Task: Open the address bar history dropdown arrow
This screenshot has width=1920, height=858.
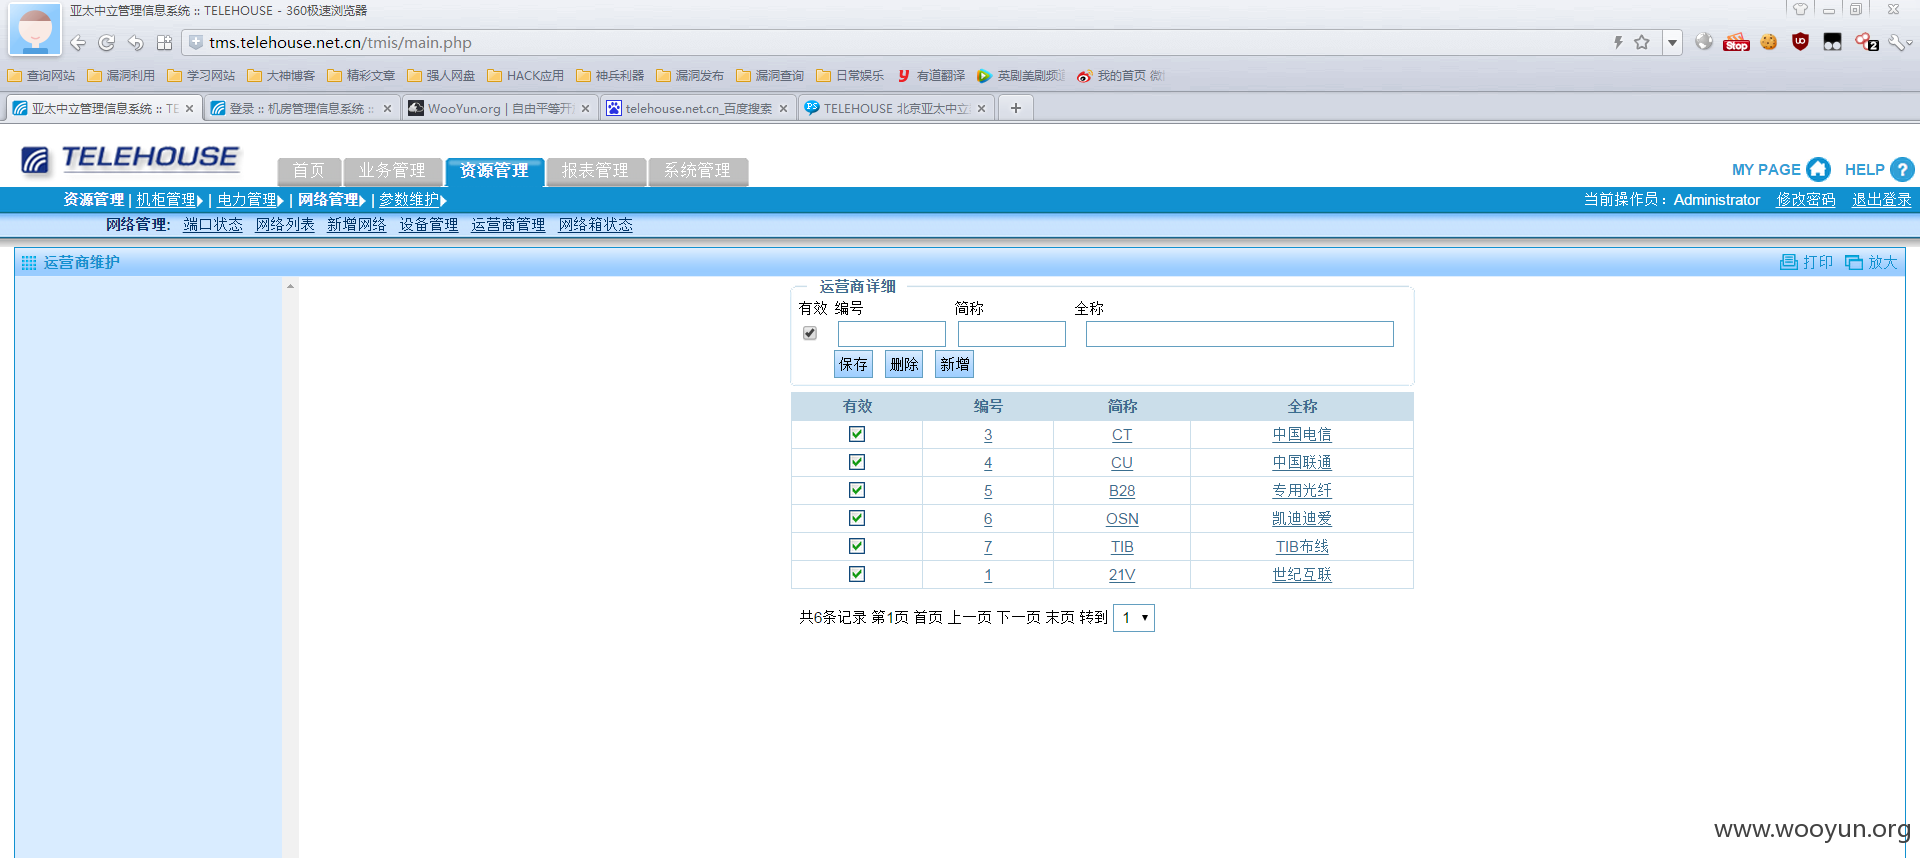Action: pyautogui.click(x=1672, y=42)
